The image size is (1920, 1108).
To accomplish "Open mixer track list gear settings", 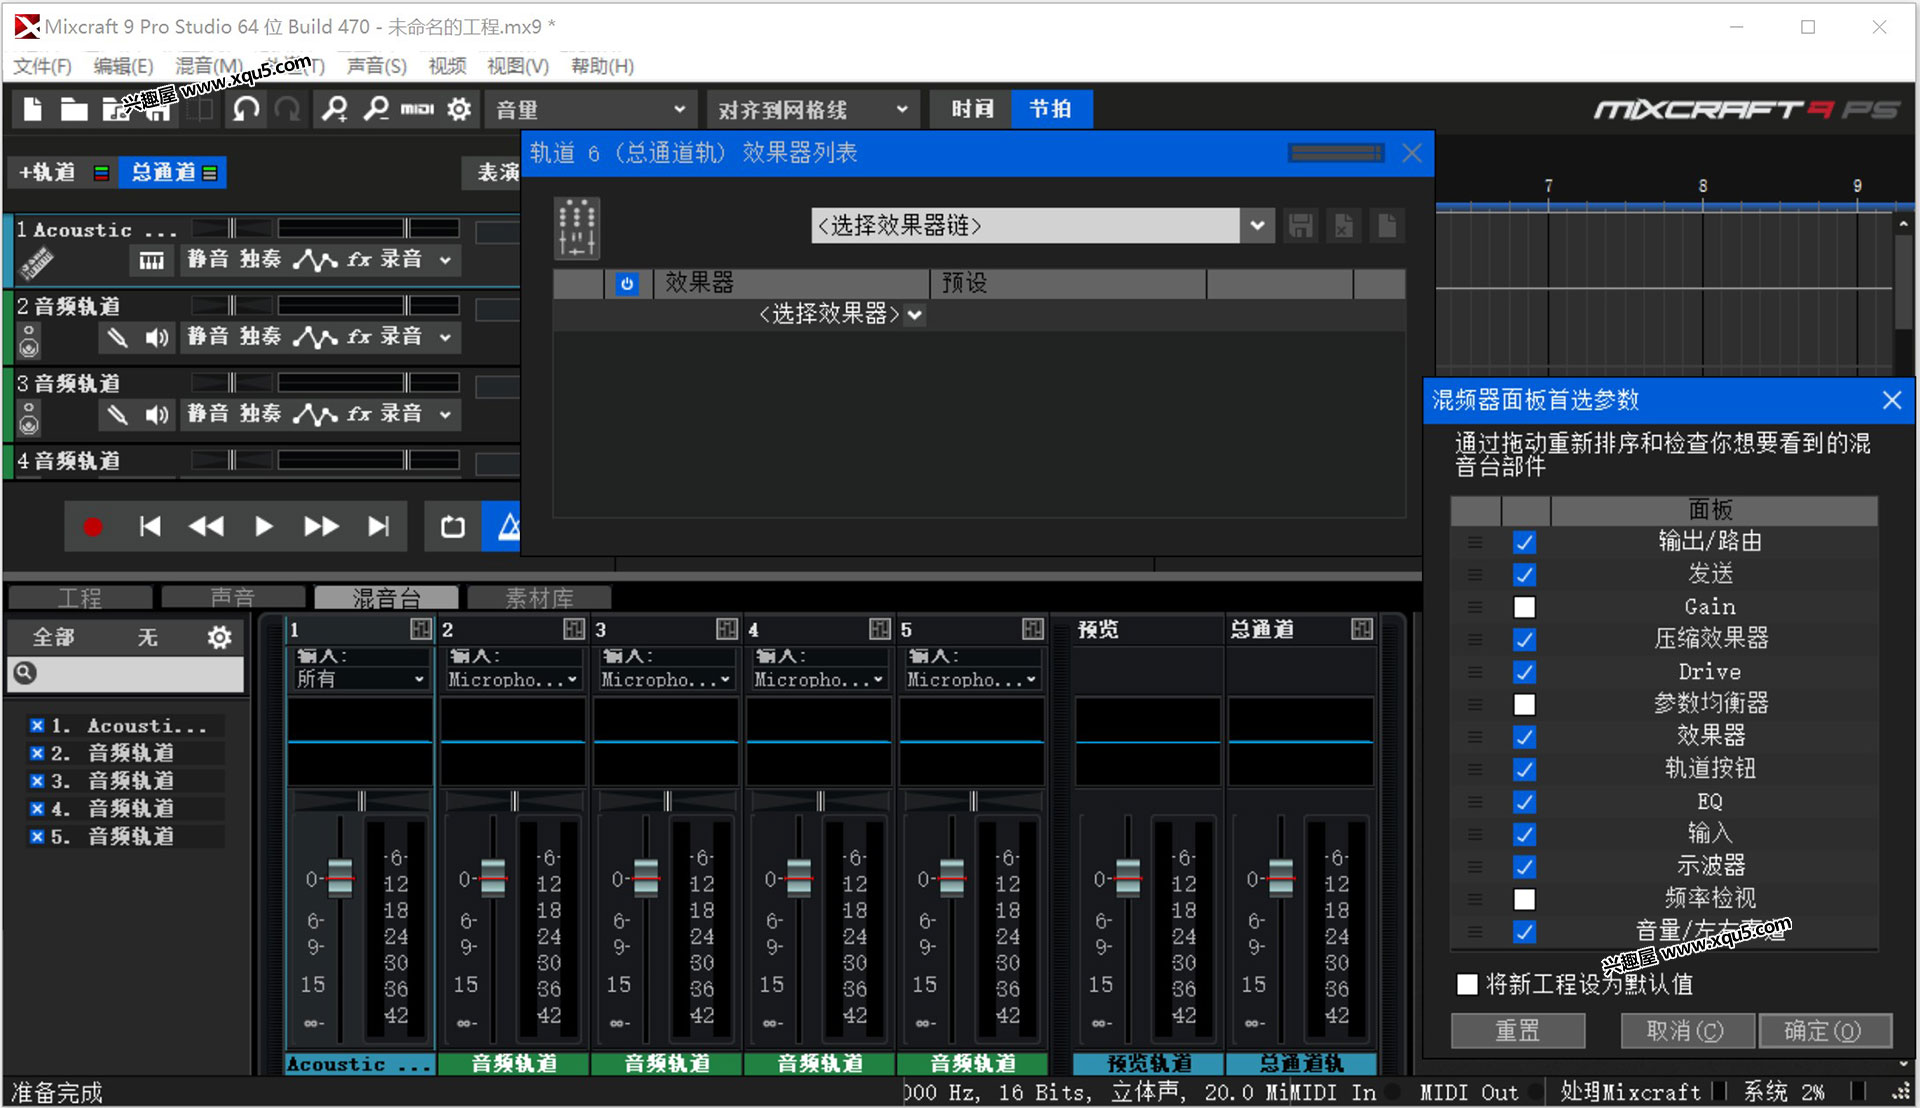I will (219, 637).
